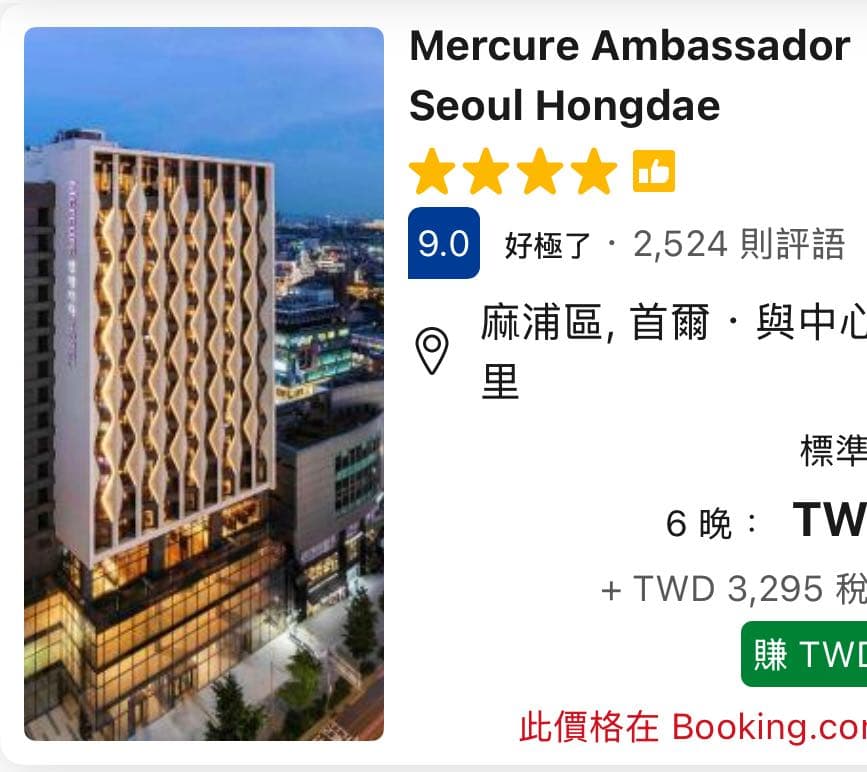Click the 6 晚 nights label

point(699,524)
